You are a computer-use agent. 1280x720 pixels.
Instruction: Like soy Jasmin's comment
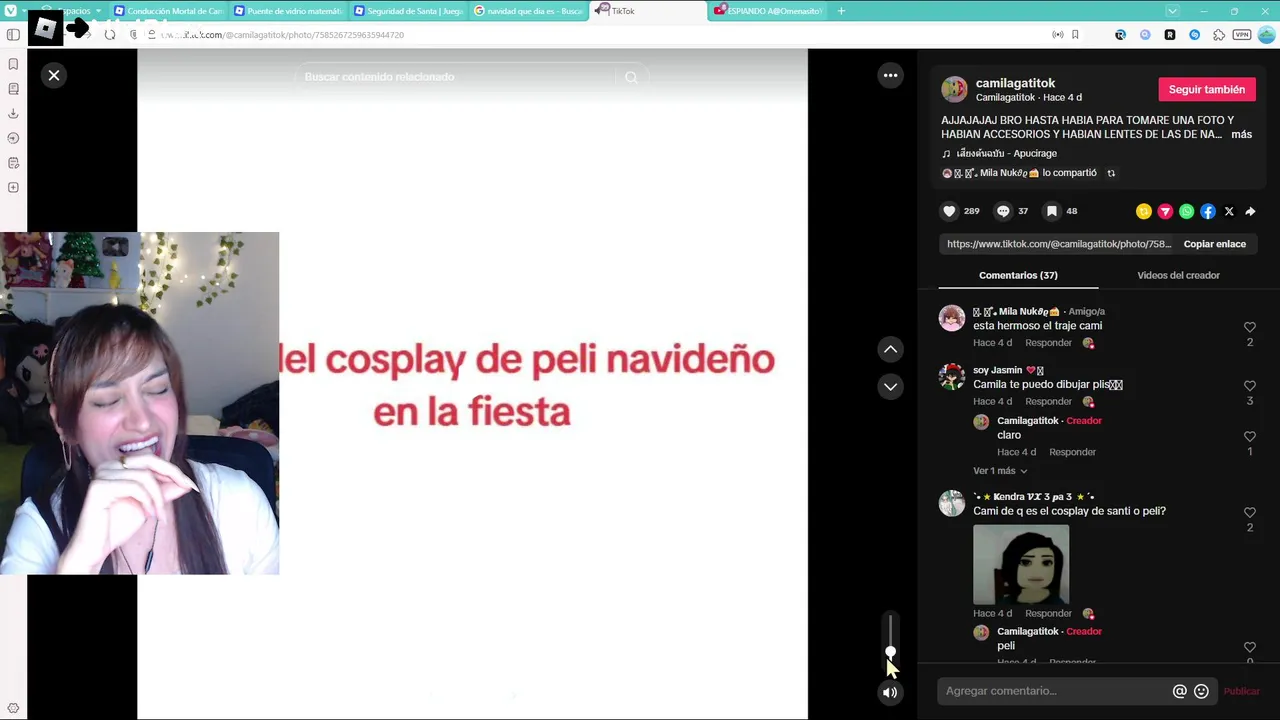pyautogui.click(x=1249, y=386)
